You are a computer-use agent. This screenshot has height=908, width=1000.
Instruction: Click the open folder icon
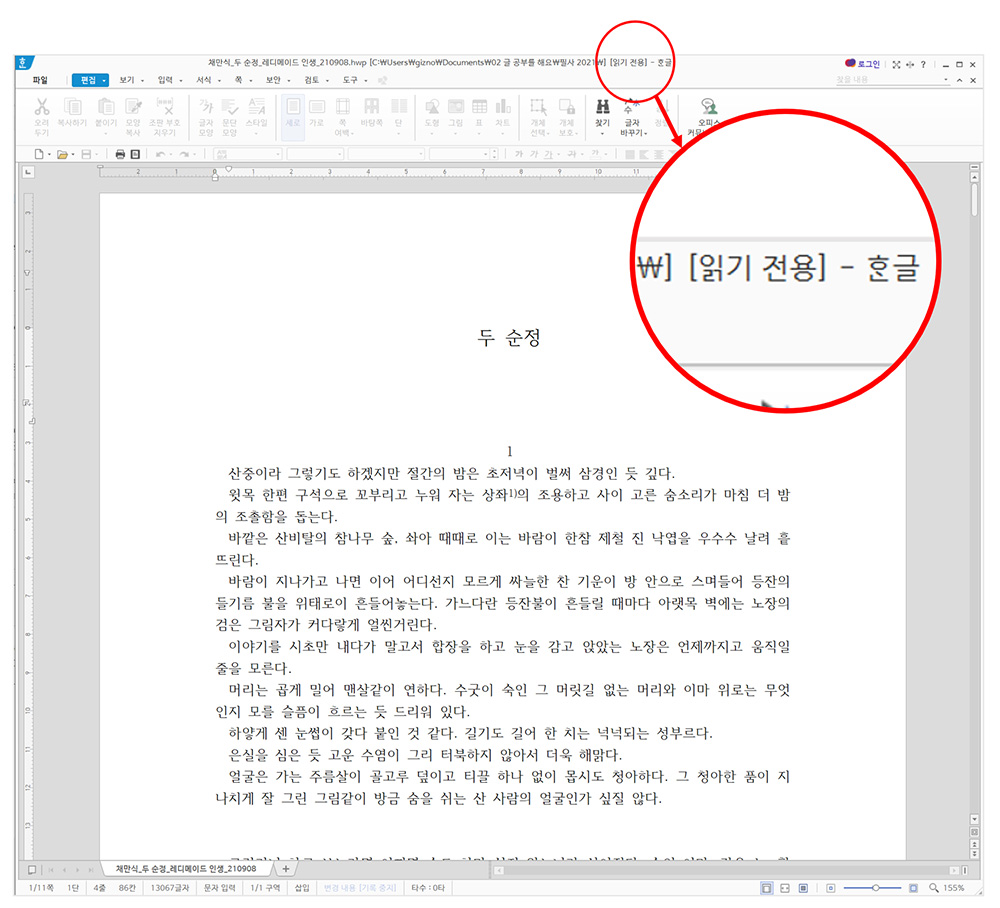[62, 154]
